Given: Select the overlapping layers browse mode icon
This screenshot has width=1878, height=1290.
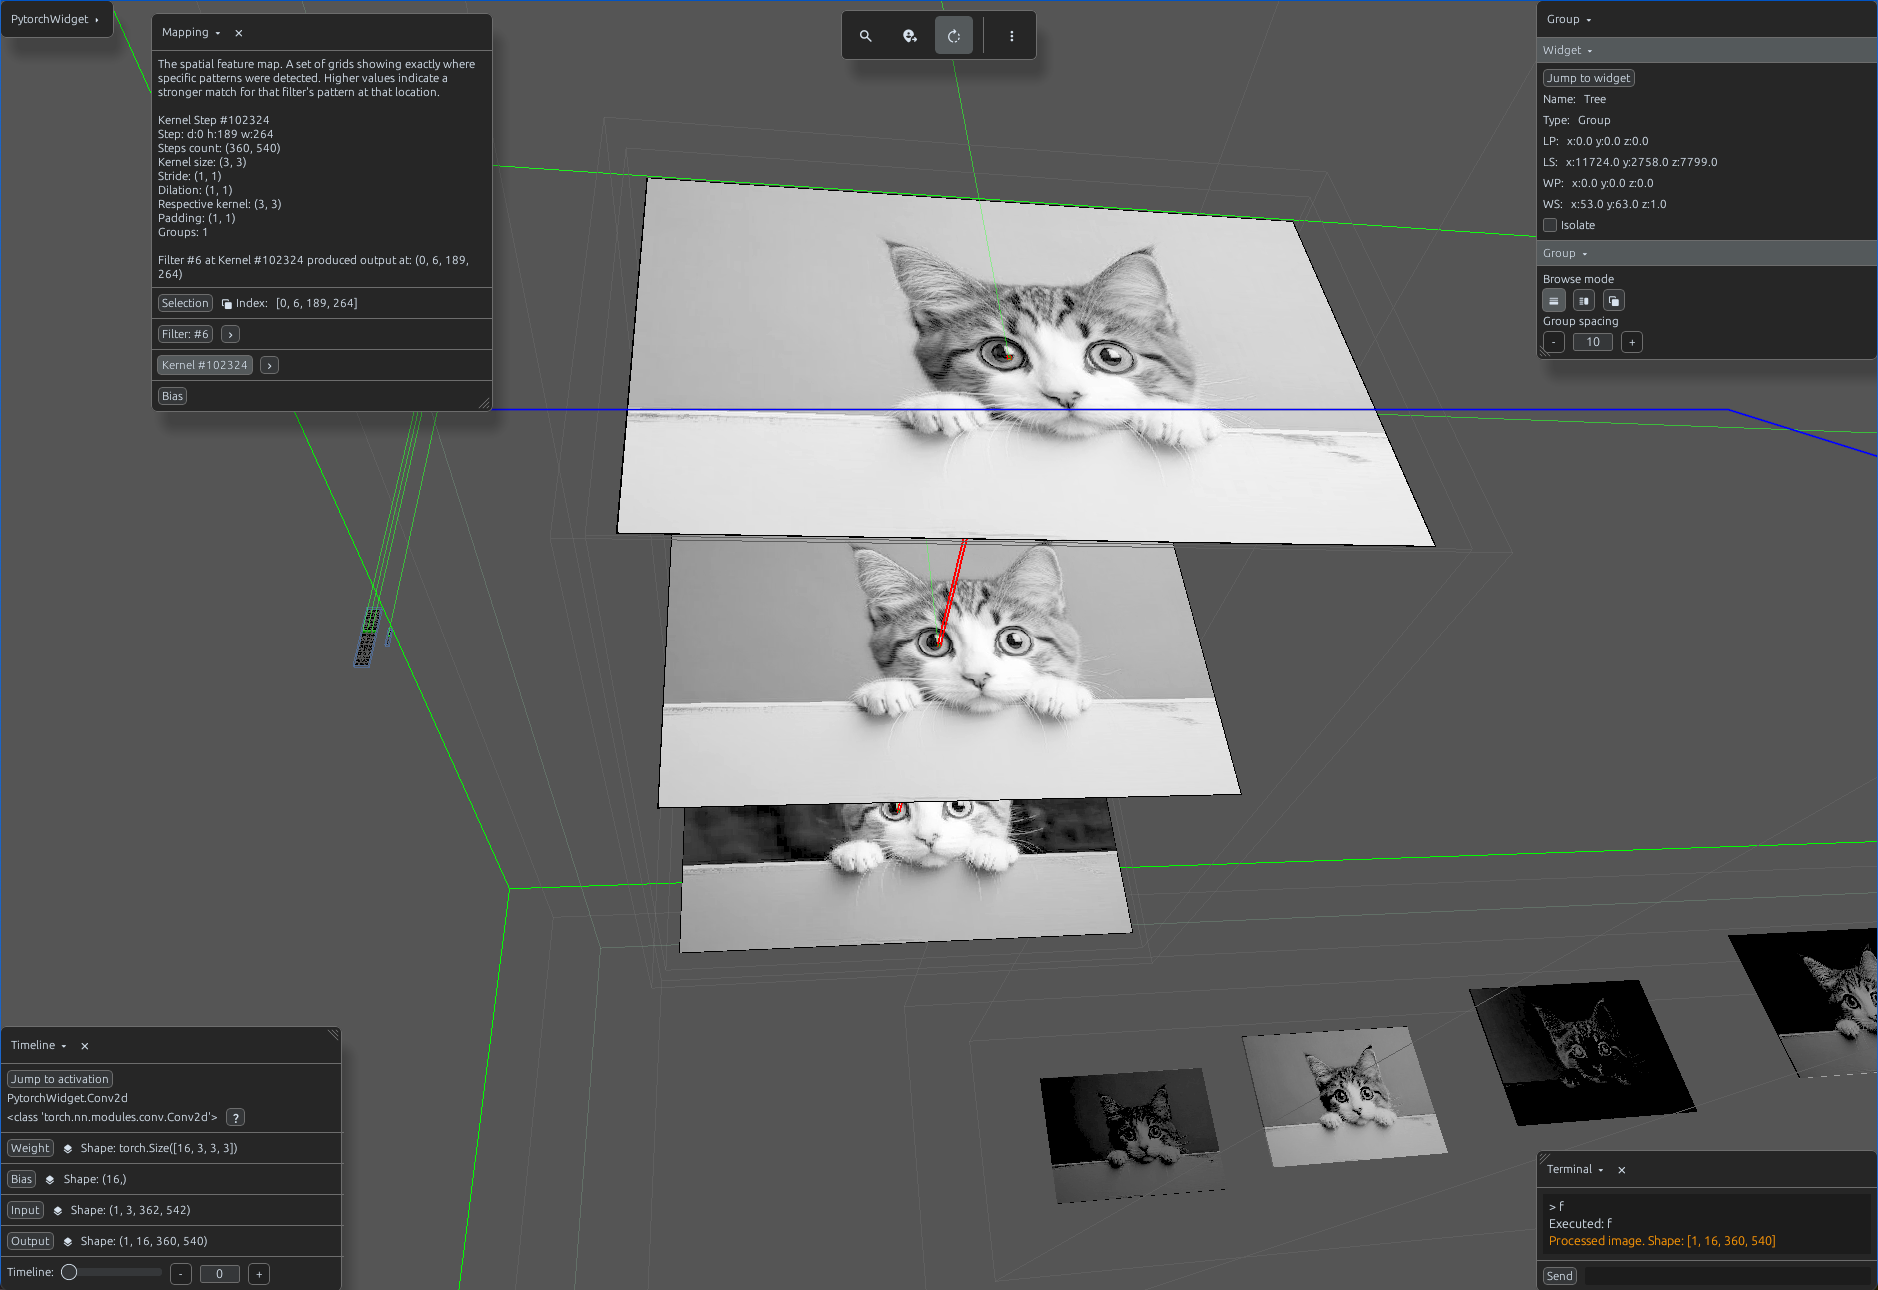Looking at the screenshot, I should 1614,301.
